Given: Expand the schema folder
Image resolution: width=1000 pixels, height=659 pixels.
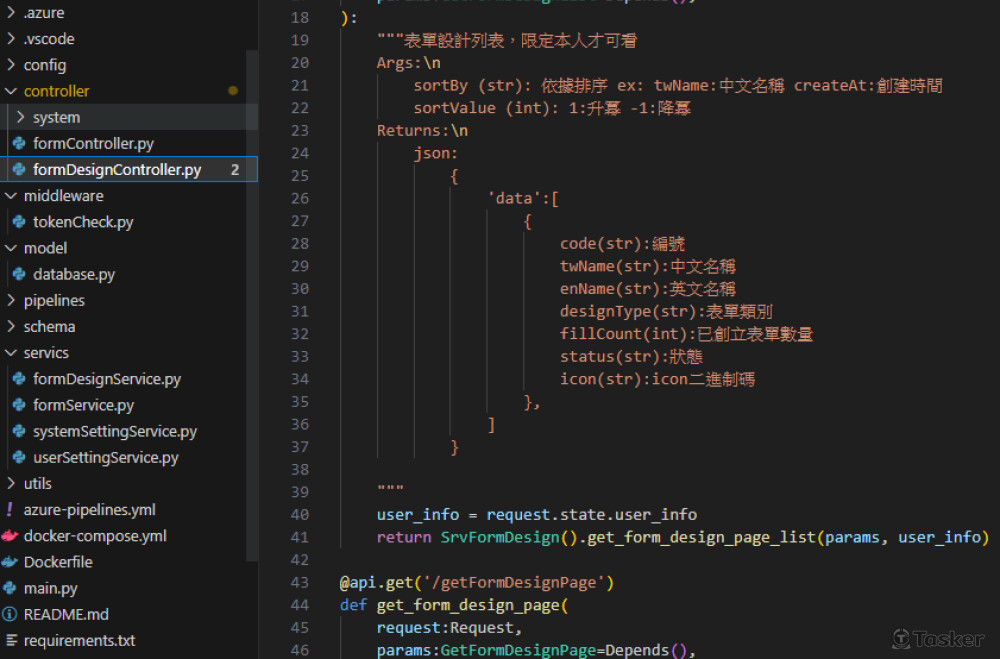Looking at the screenshot, I should [48, 327].
